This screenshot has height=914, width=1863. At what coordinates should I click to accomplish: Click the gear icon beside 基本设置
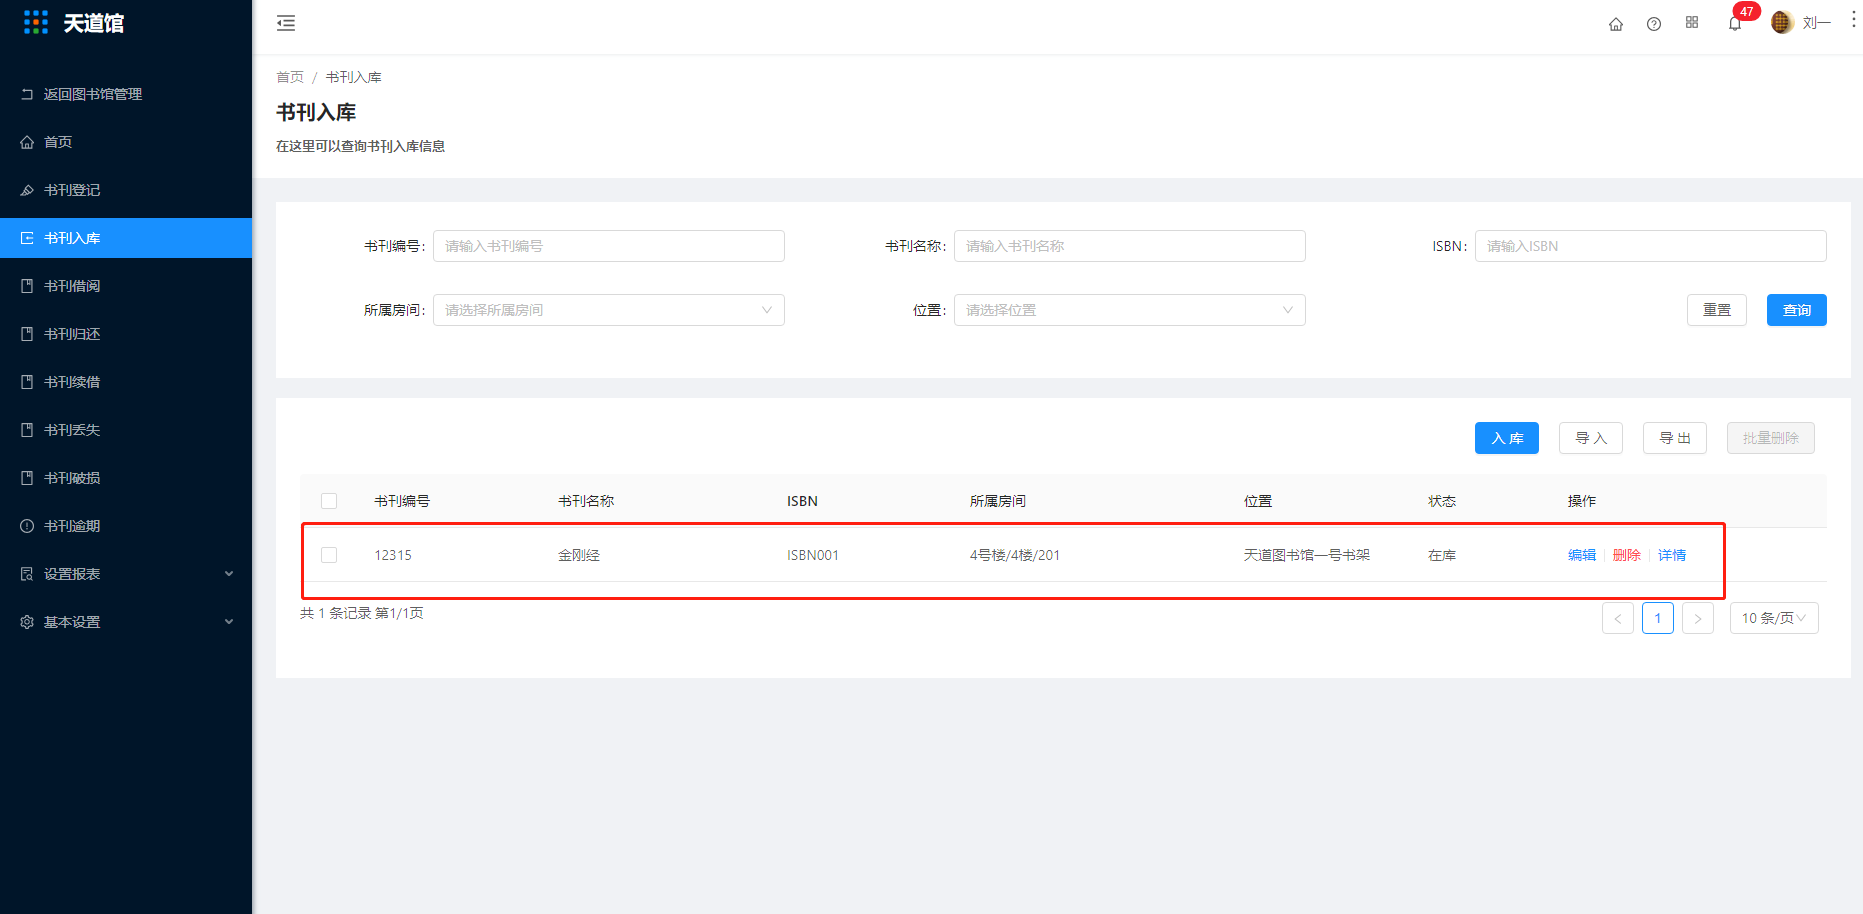(27, 622)
